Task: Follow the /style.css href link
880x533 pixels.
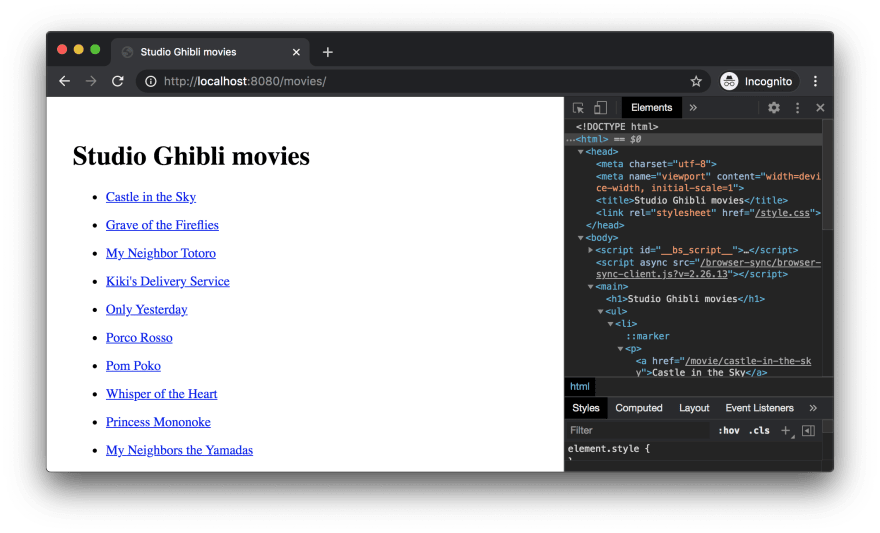Action: tap(783, 213)
